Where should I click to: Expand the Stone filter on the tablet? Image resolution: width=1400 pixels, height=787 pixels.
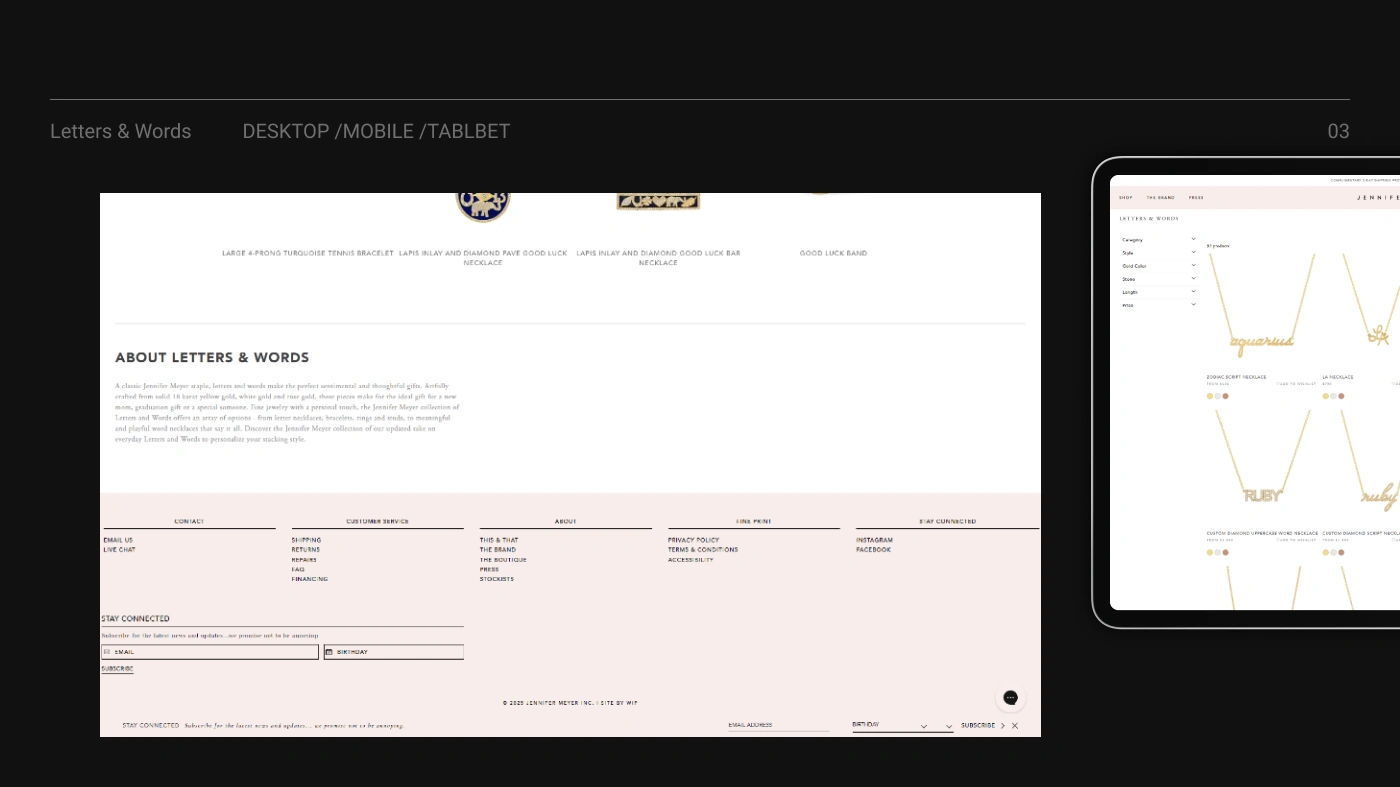click(x=1158, y=279)
